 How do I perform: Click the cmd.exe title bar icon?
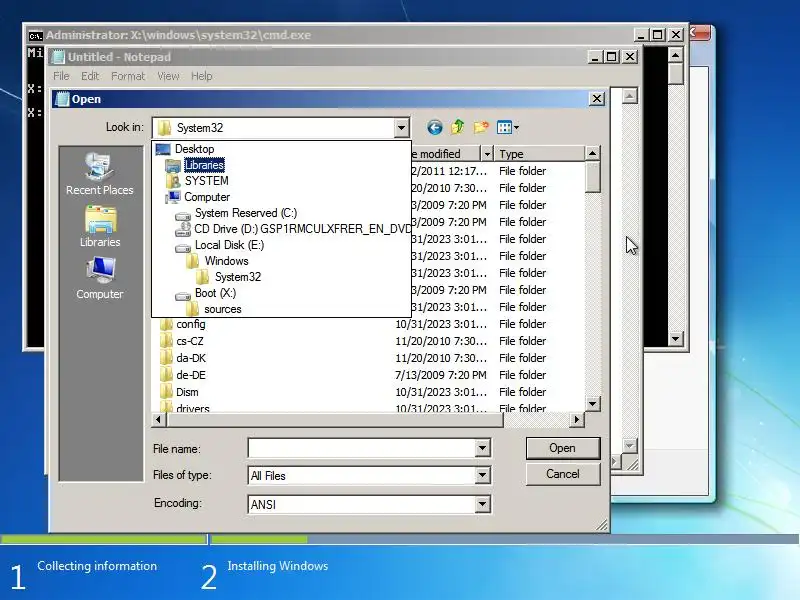click(35, 35)
